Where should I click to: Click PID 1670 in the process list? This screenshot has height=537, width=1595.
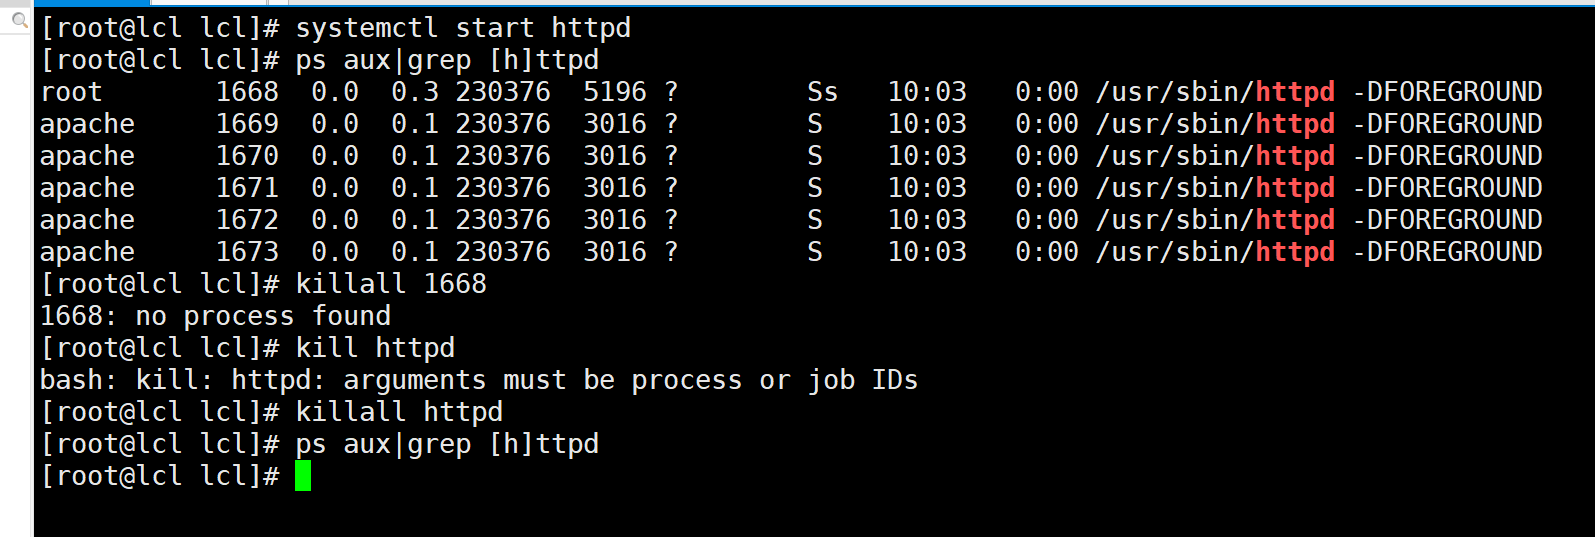[247, 156]
